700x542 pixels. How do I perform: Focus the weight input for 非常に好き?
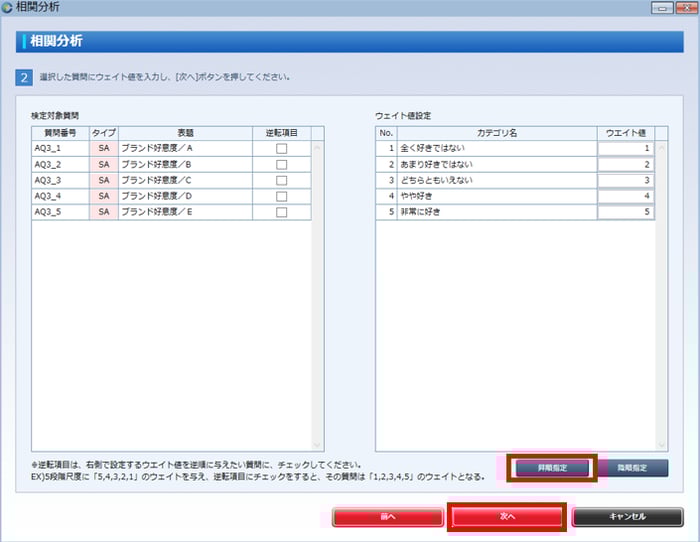625,212
